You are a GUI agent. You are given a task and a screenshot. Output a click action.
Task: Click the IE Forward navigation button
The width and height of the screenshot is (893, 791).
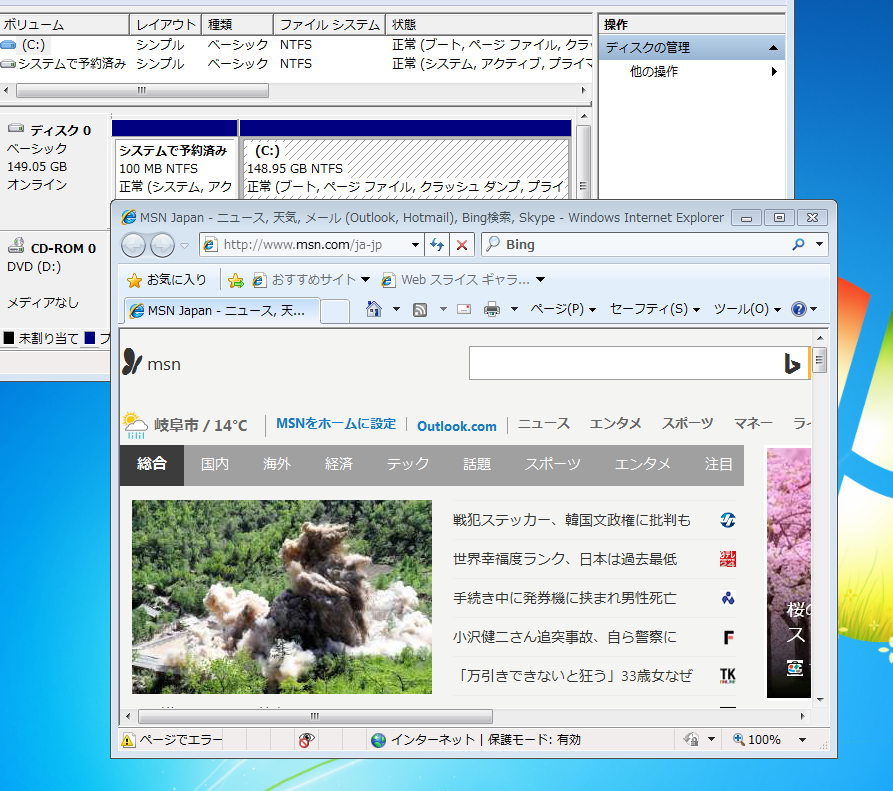tap(162, 245)
